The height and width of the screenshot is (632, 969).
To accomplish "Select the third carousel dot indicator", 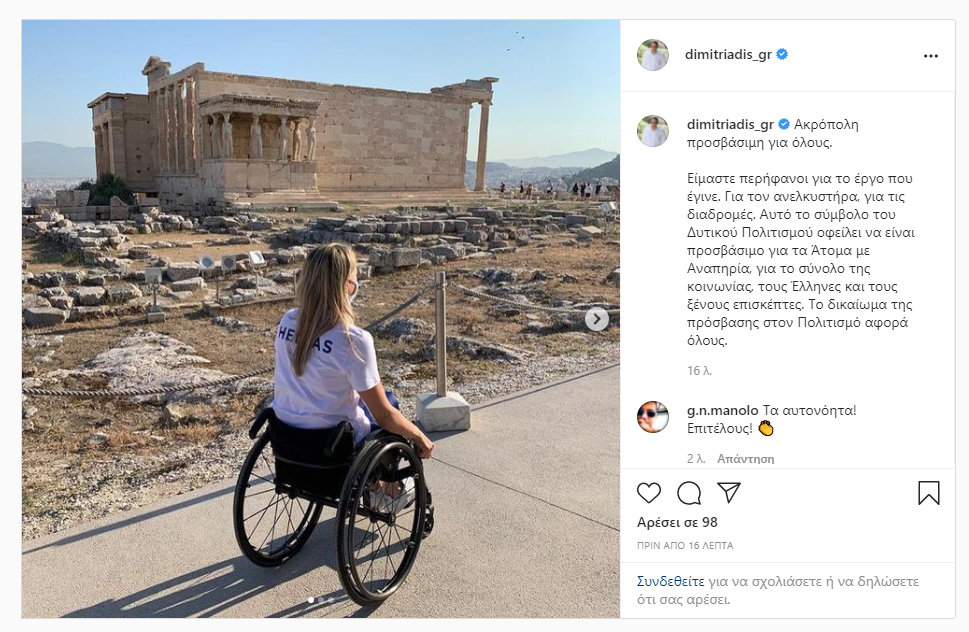I will tap(331, 600).
